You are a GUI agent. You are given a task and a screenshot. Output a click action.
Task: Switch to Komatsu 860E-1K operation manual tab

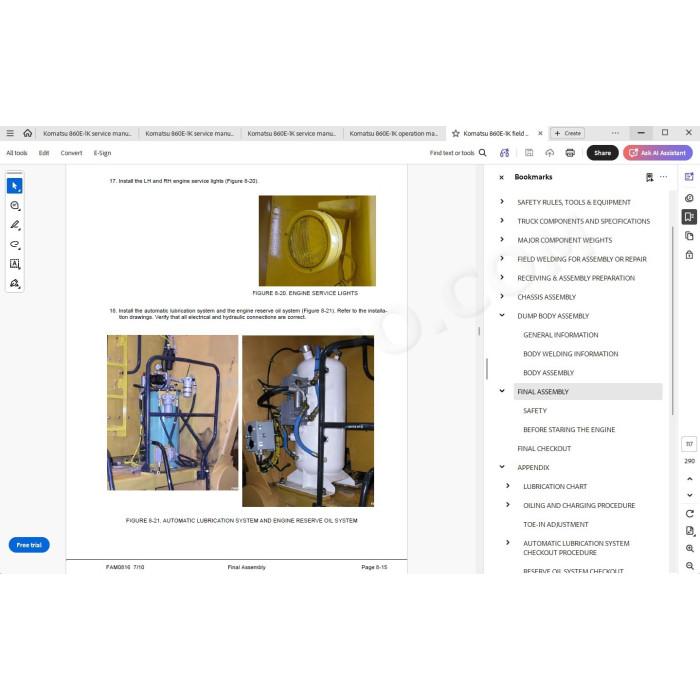(x=394, y=133)
